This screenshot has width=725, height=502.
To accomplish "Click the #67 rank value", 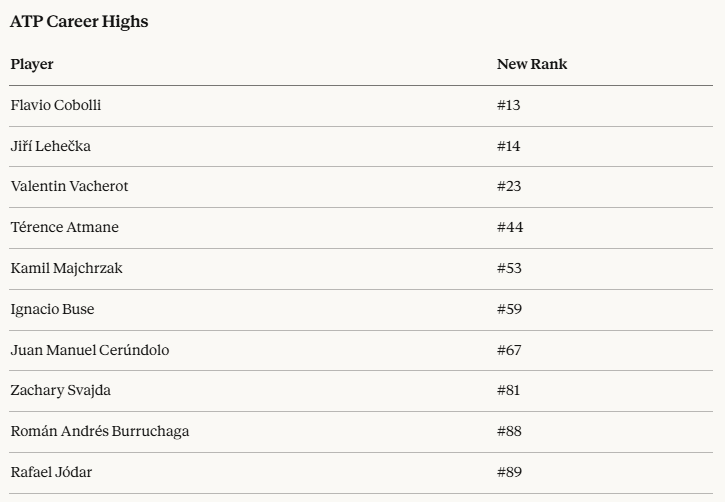I will click(509, 350).
